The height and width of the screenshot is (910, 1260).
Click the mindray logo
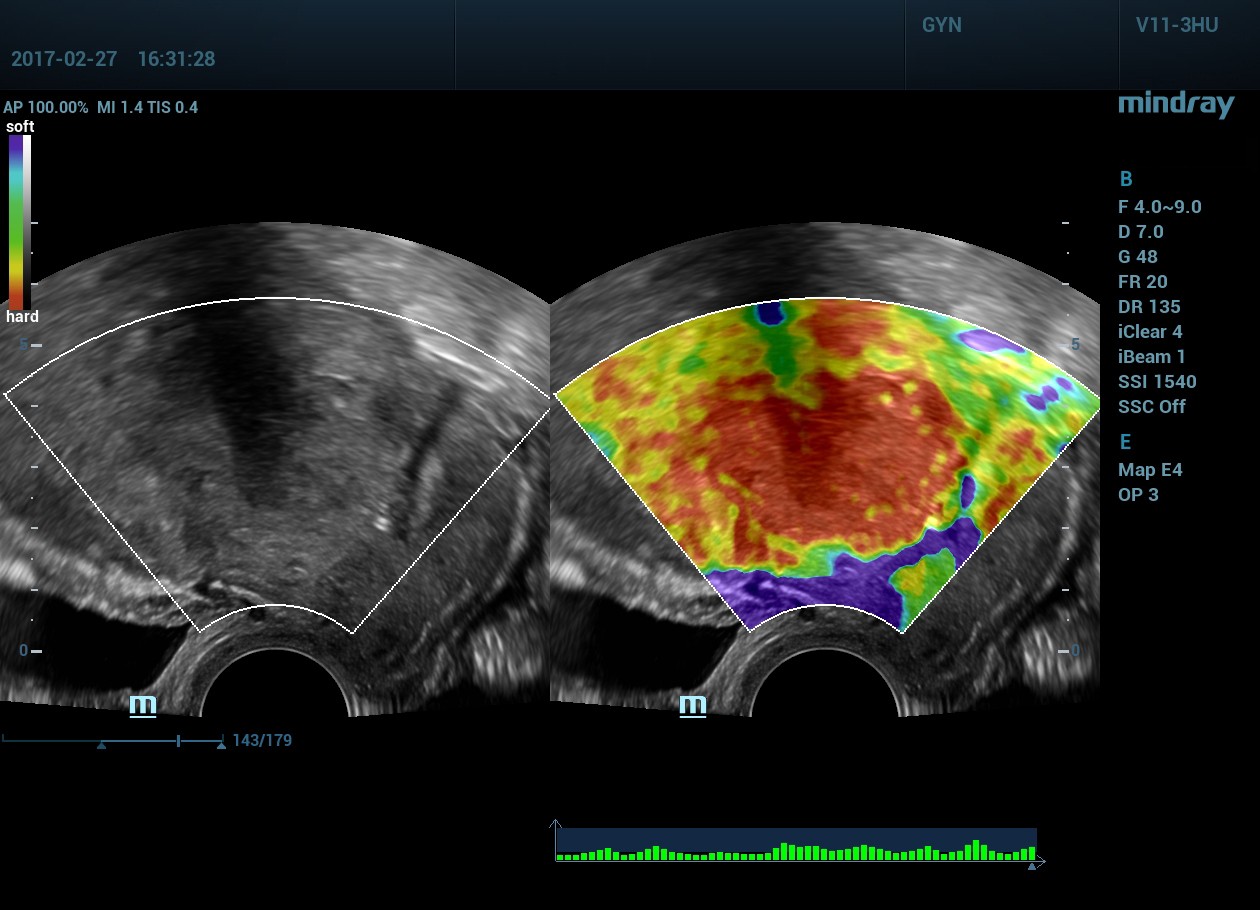click(x=1176, y=104)
